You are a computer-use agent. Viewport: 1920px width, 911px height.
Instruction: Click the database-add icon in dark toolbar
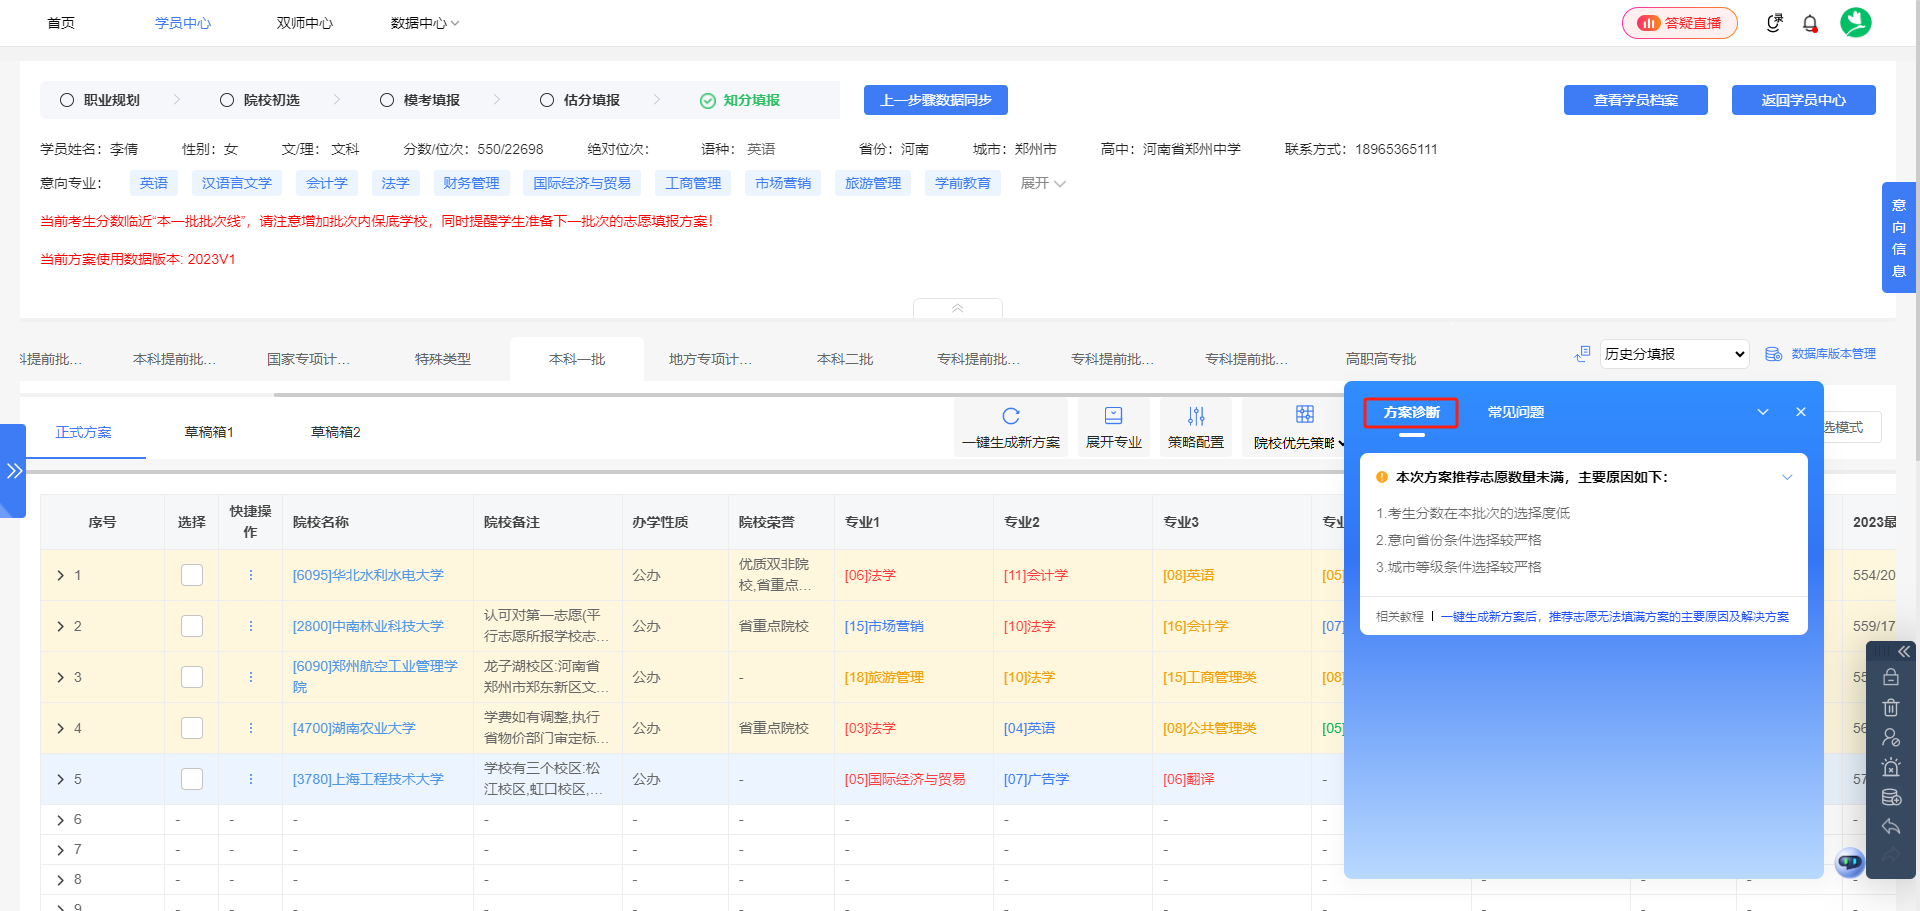click(x=1891, y=797)
